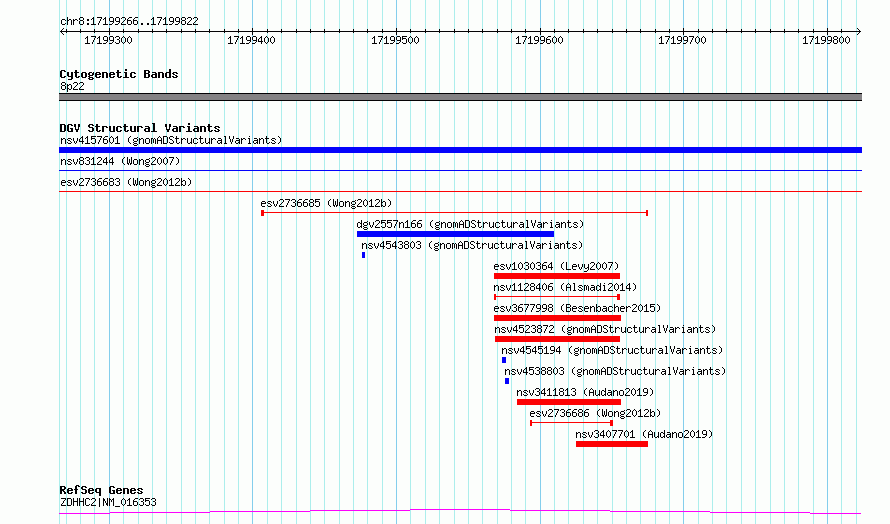Click the 17199700 ruler position
The width and height of the screenshot is (890, 524).
click(x=682, y=40)
